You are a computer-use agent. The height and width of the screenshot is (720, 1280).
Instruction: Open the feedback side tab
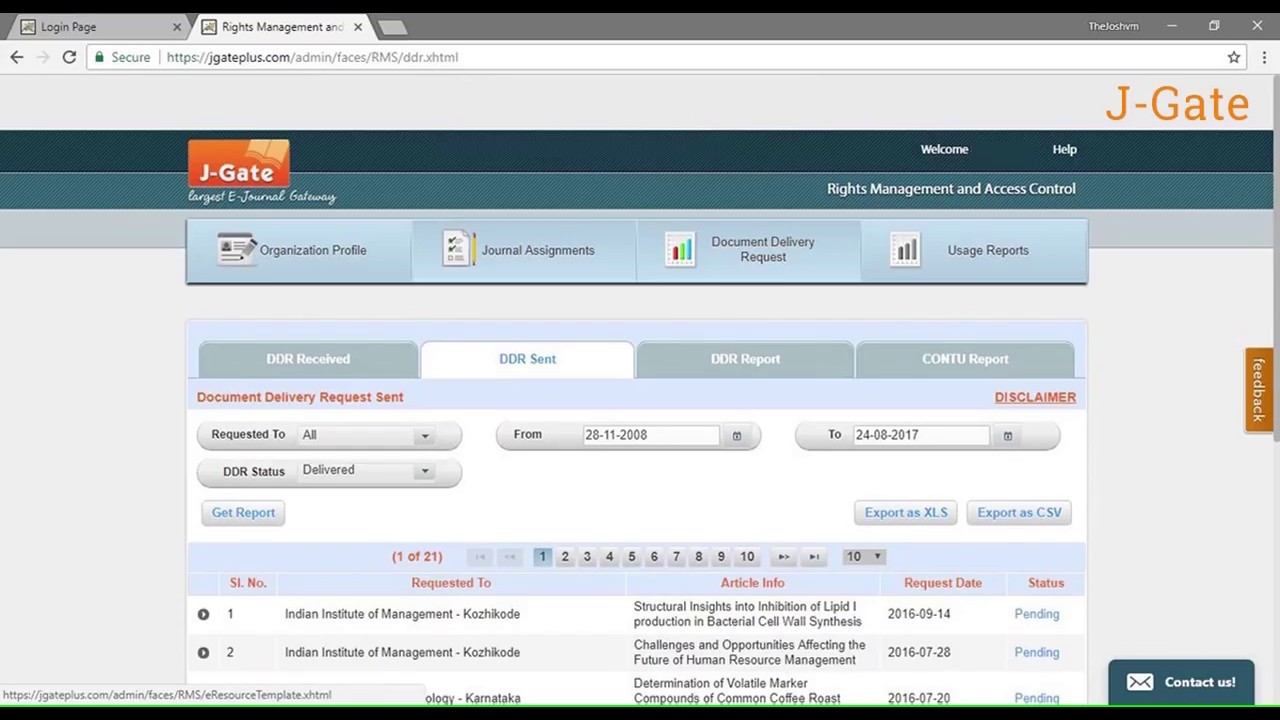(1258, 390)
